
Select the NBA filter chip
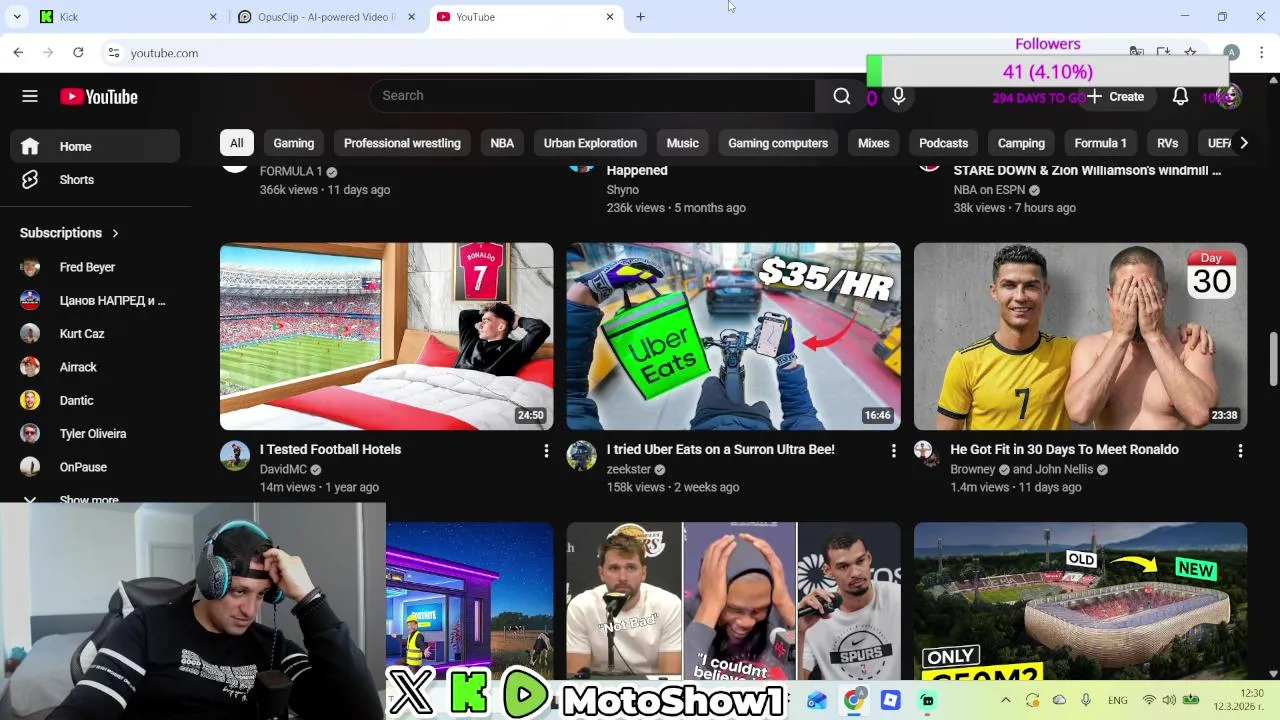[x=502, y=143]
